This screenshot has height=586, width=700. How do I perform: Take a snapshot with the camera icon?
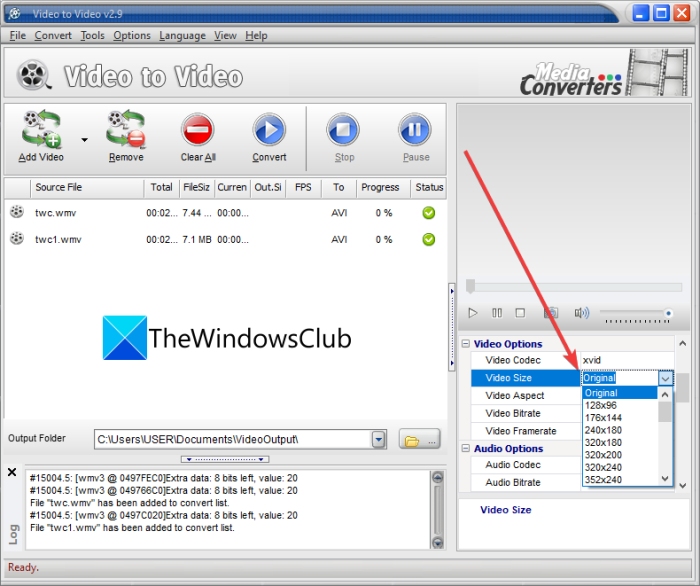(x=551, y=313)
